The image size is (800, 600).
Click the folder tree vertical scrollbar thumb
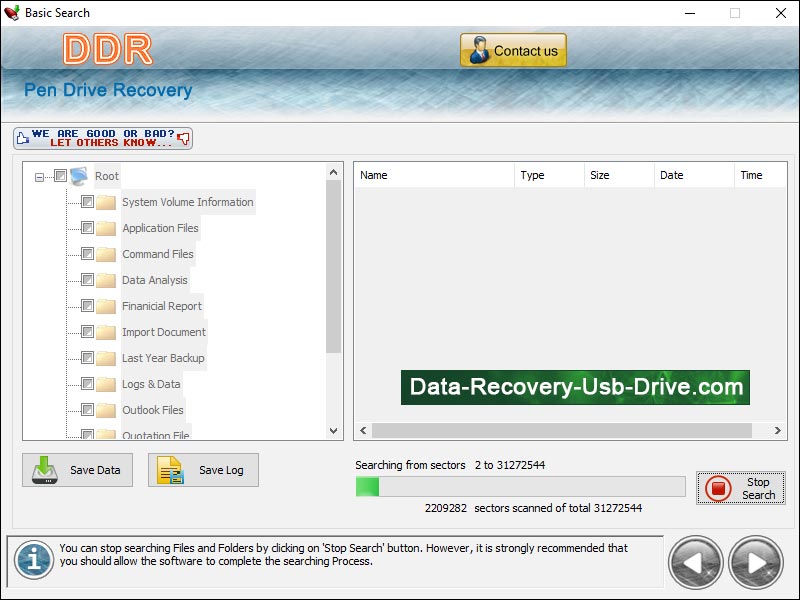(334, 266)
